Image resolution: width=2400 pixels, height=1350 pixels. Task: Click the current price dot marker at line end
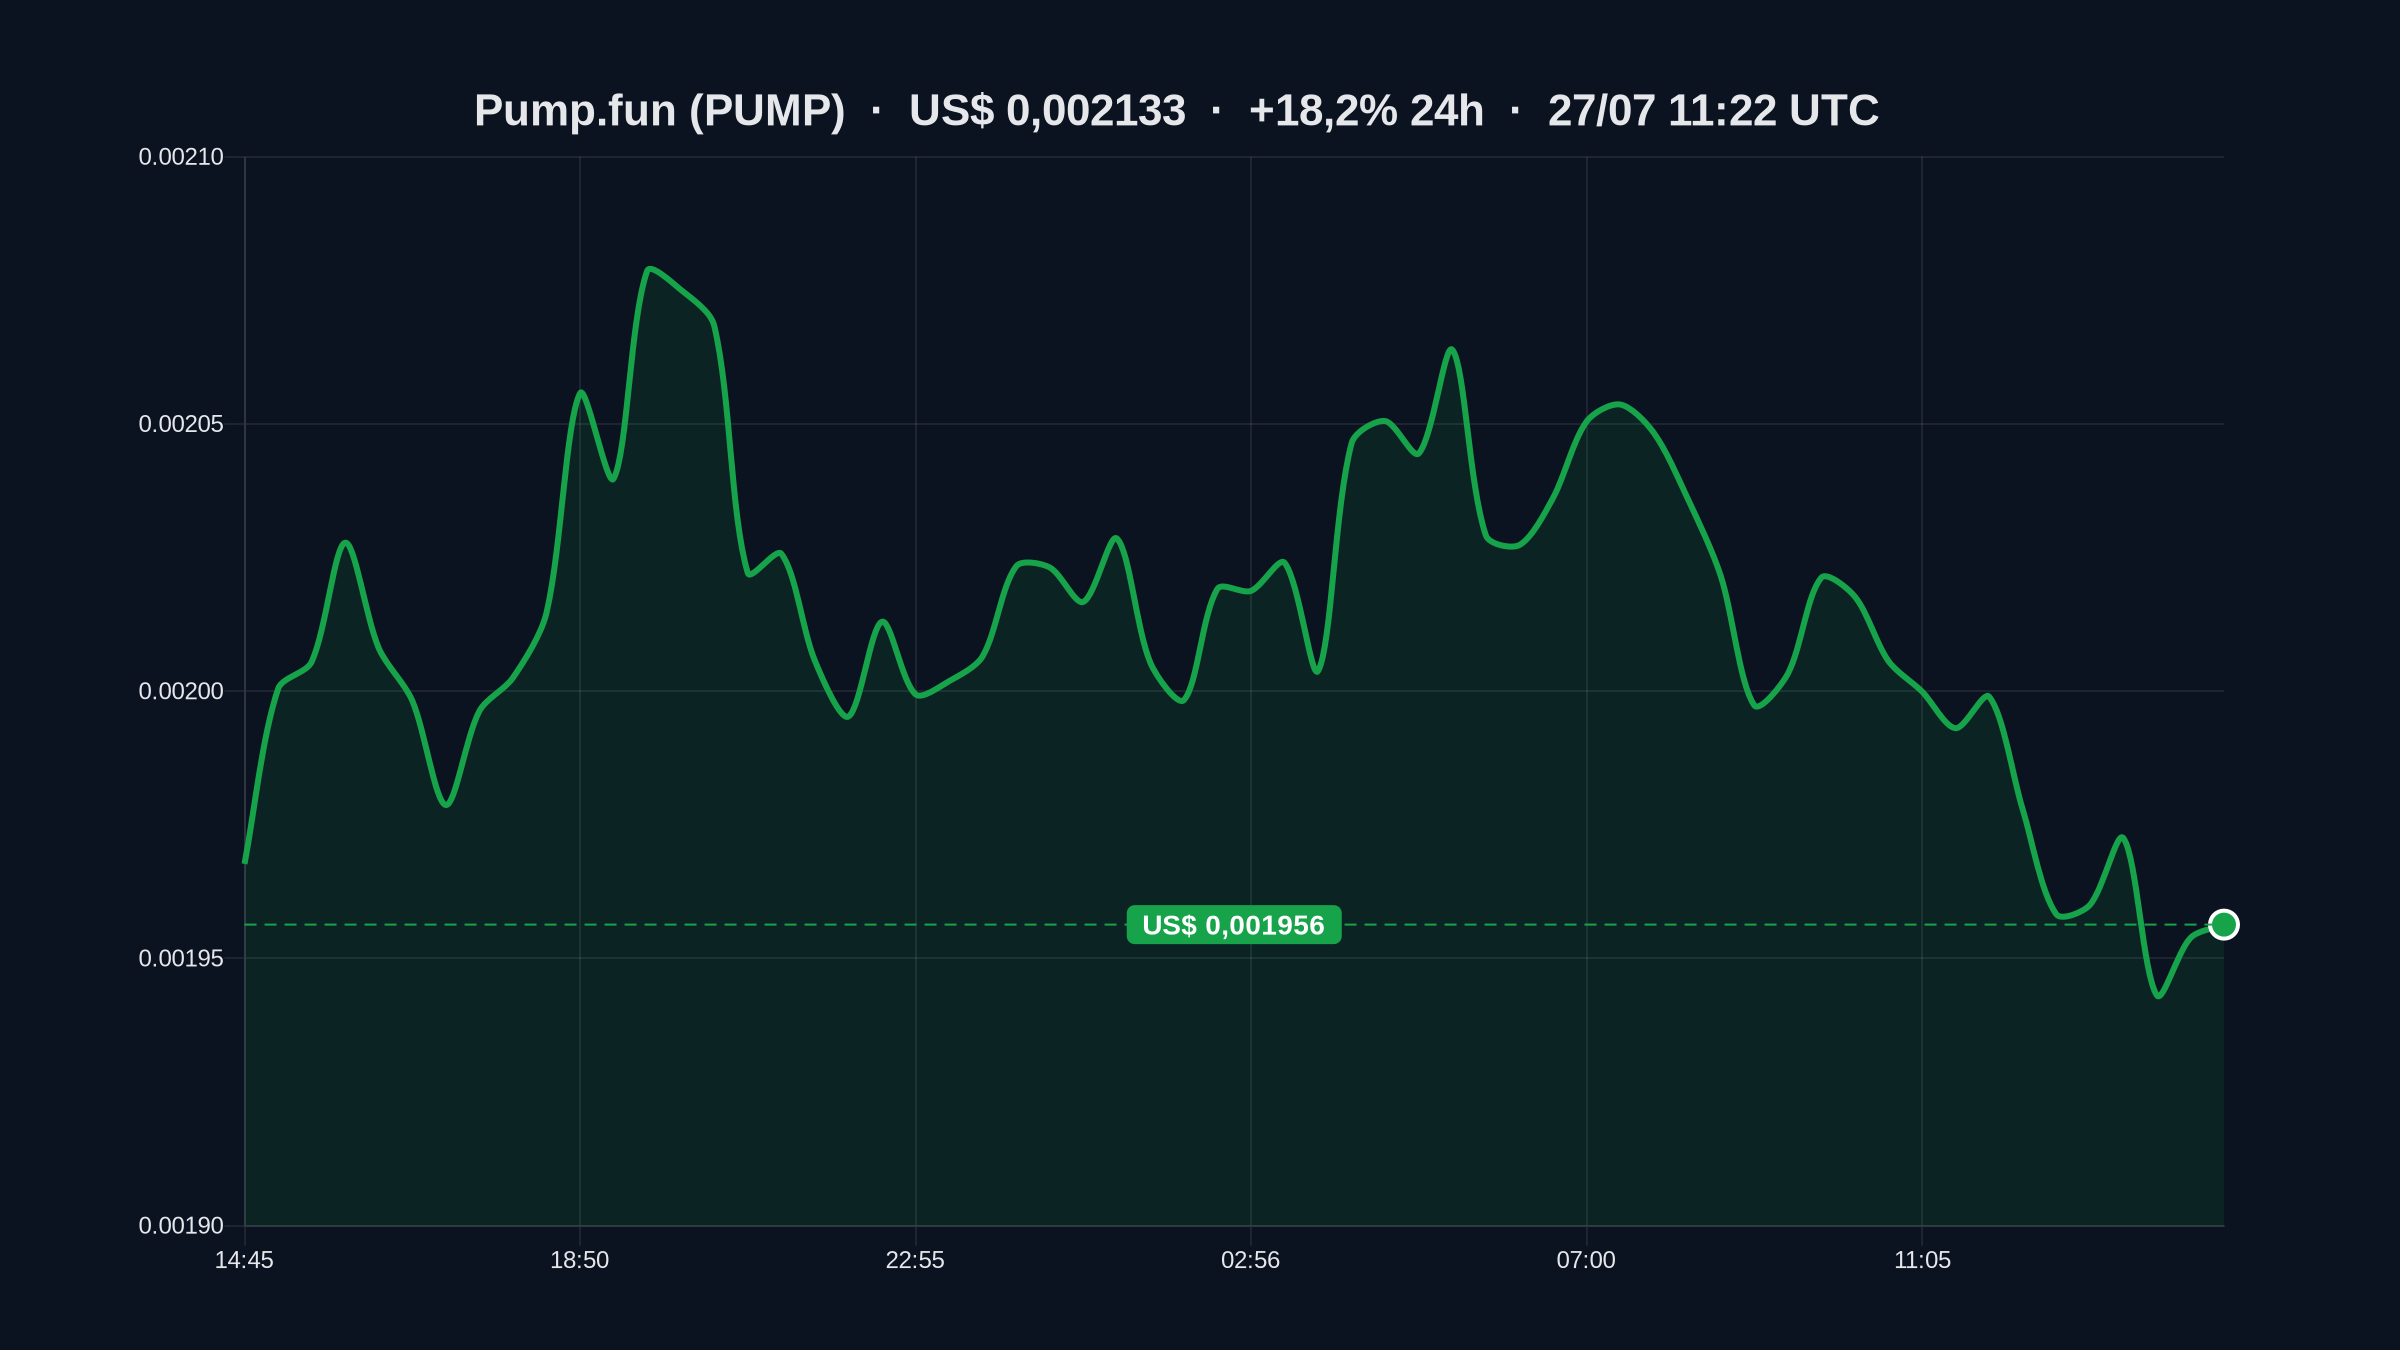tap(2224, 925)
